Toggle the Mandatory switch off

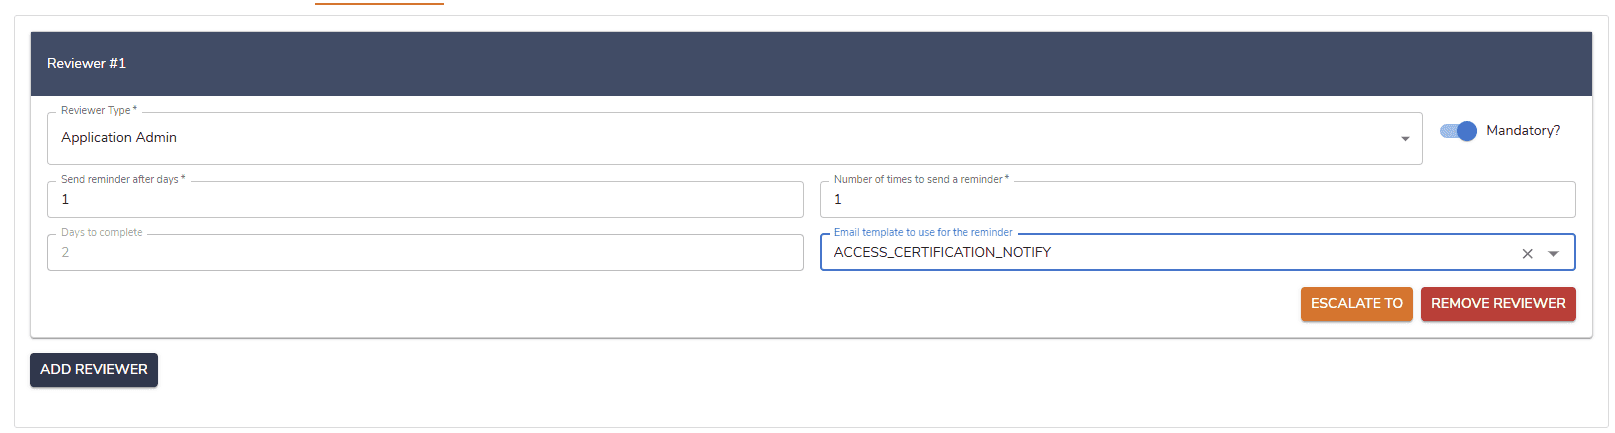[x=1459, y=131]
